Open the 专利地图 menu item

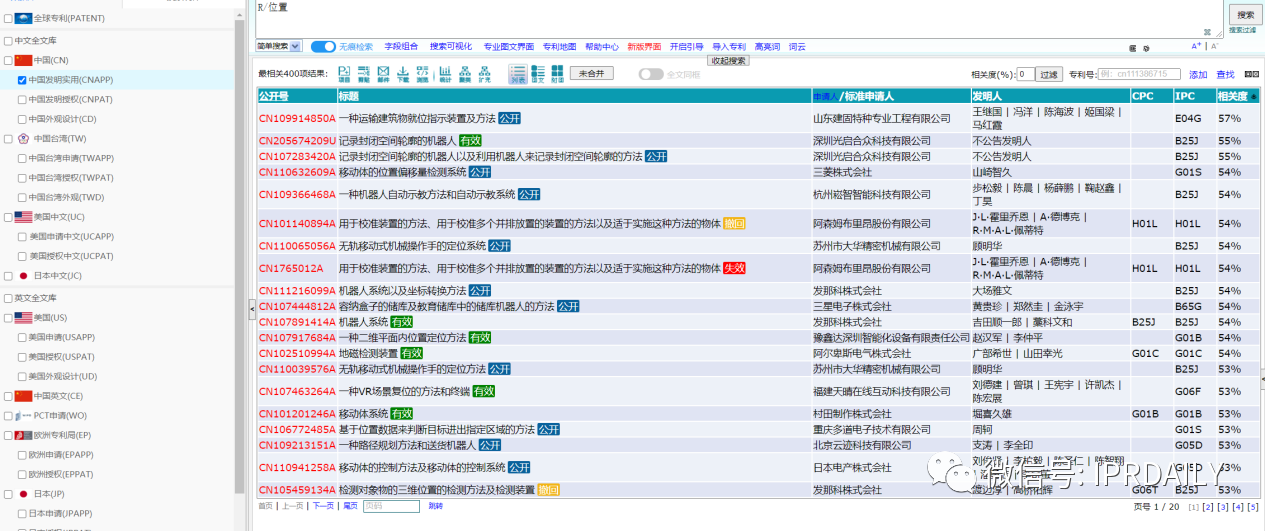pyautogui.click(x=559, y=46)
